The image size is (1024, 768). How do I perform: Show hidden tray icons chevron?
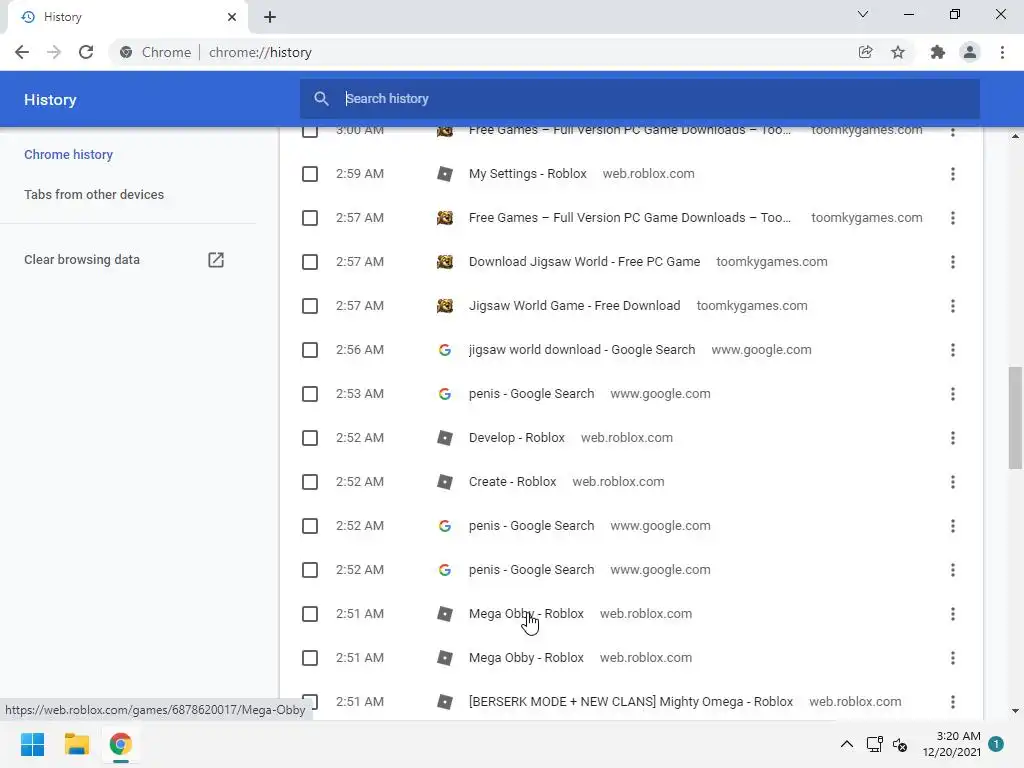coord(846,744)
